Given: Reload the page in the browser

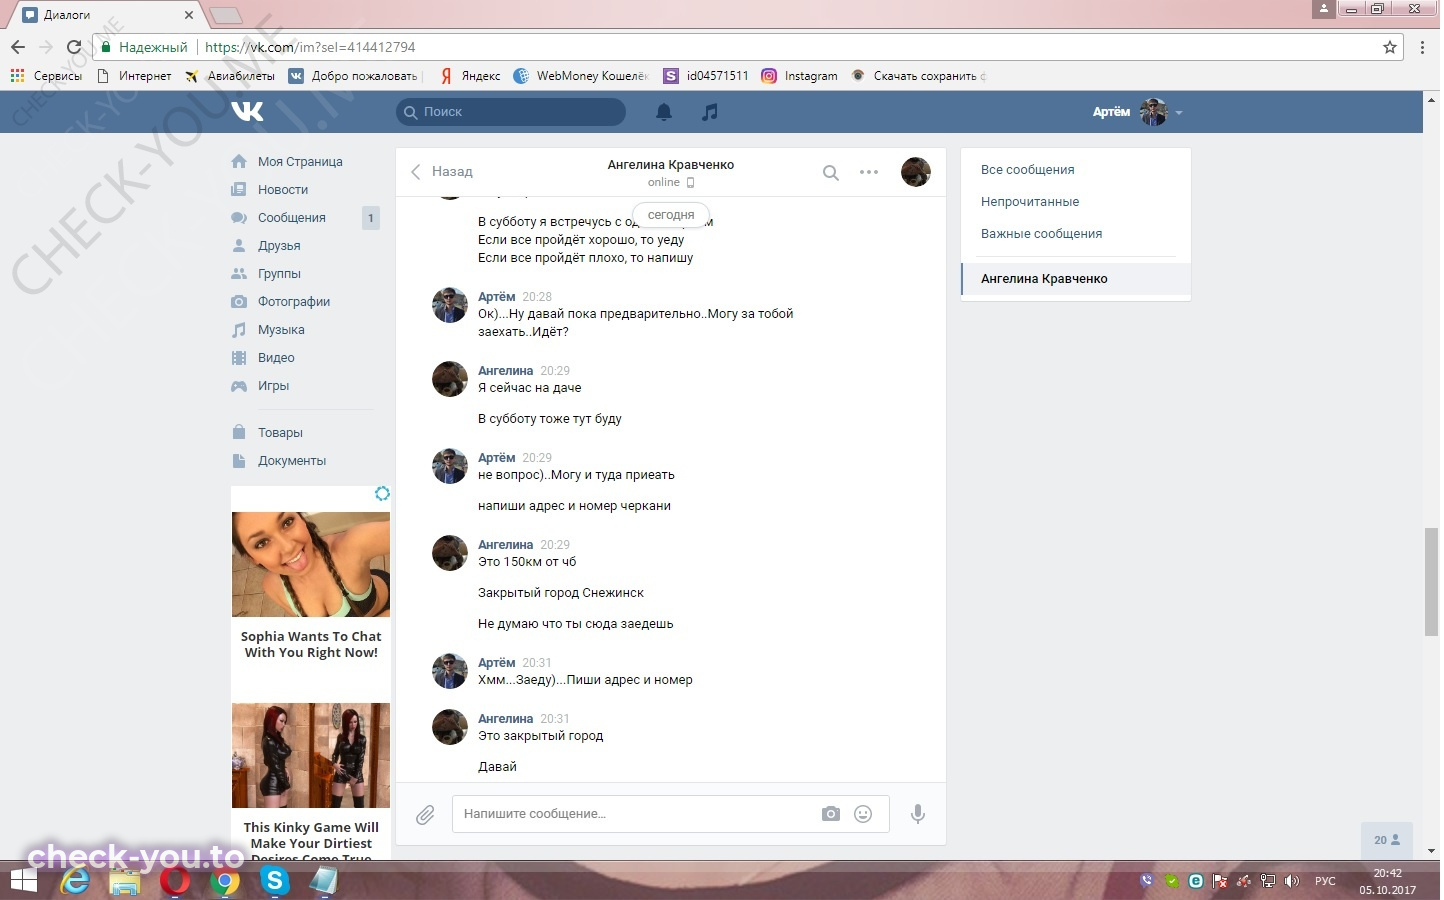Looking at the screenshot, I should coord(73,47).
